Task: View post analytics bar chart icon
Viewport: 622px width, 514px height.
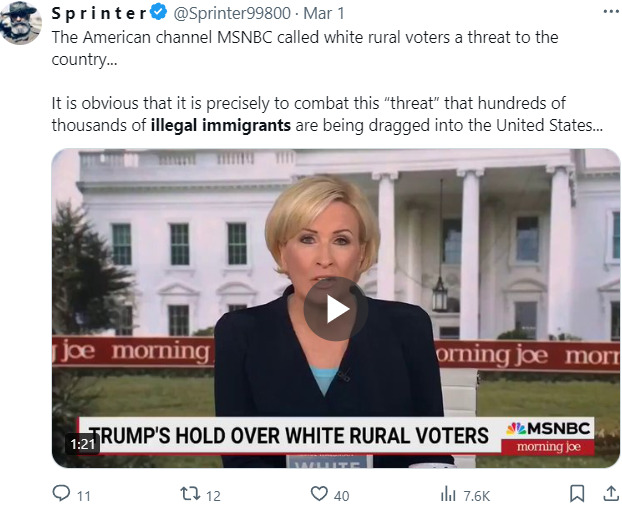Action: coord(448,494)
